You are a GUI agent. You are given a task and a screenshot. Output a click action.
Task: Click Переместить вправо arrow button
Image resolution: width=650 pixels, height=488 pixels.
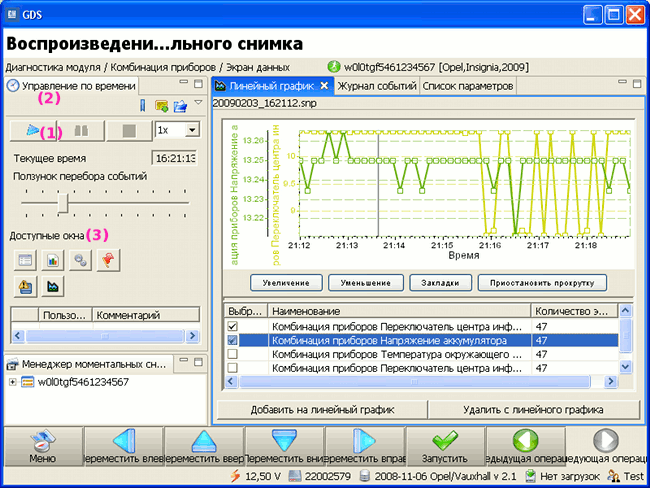(x=365, y=447)
